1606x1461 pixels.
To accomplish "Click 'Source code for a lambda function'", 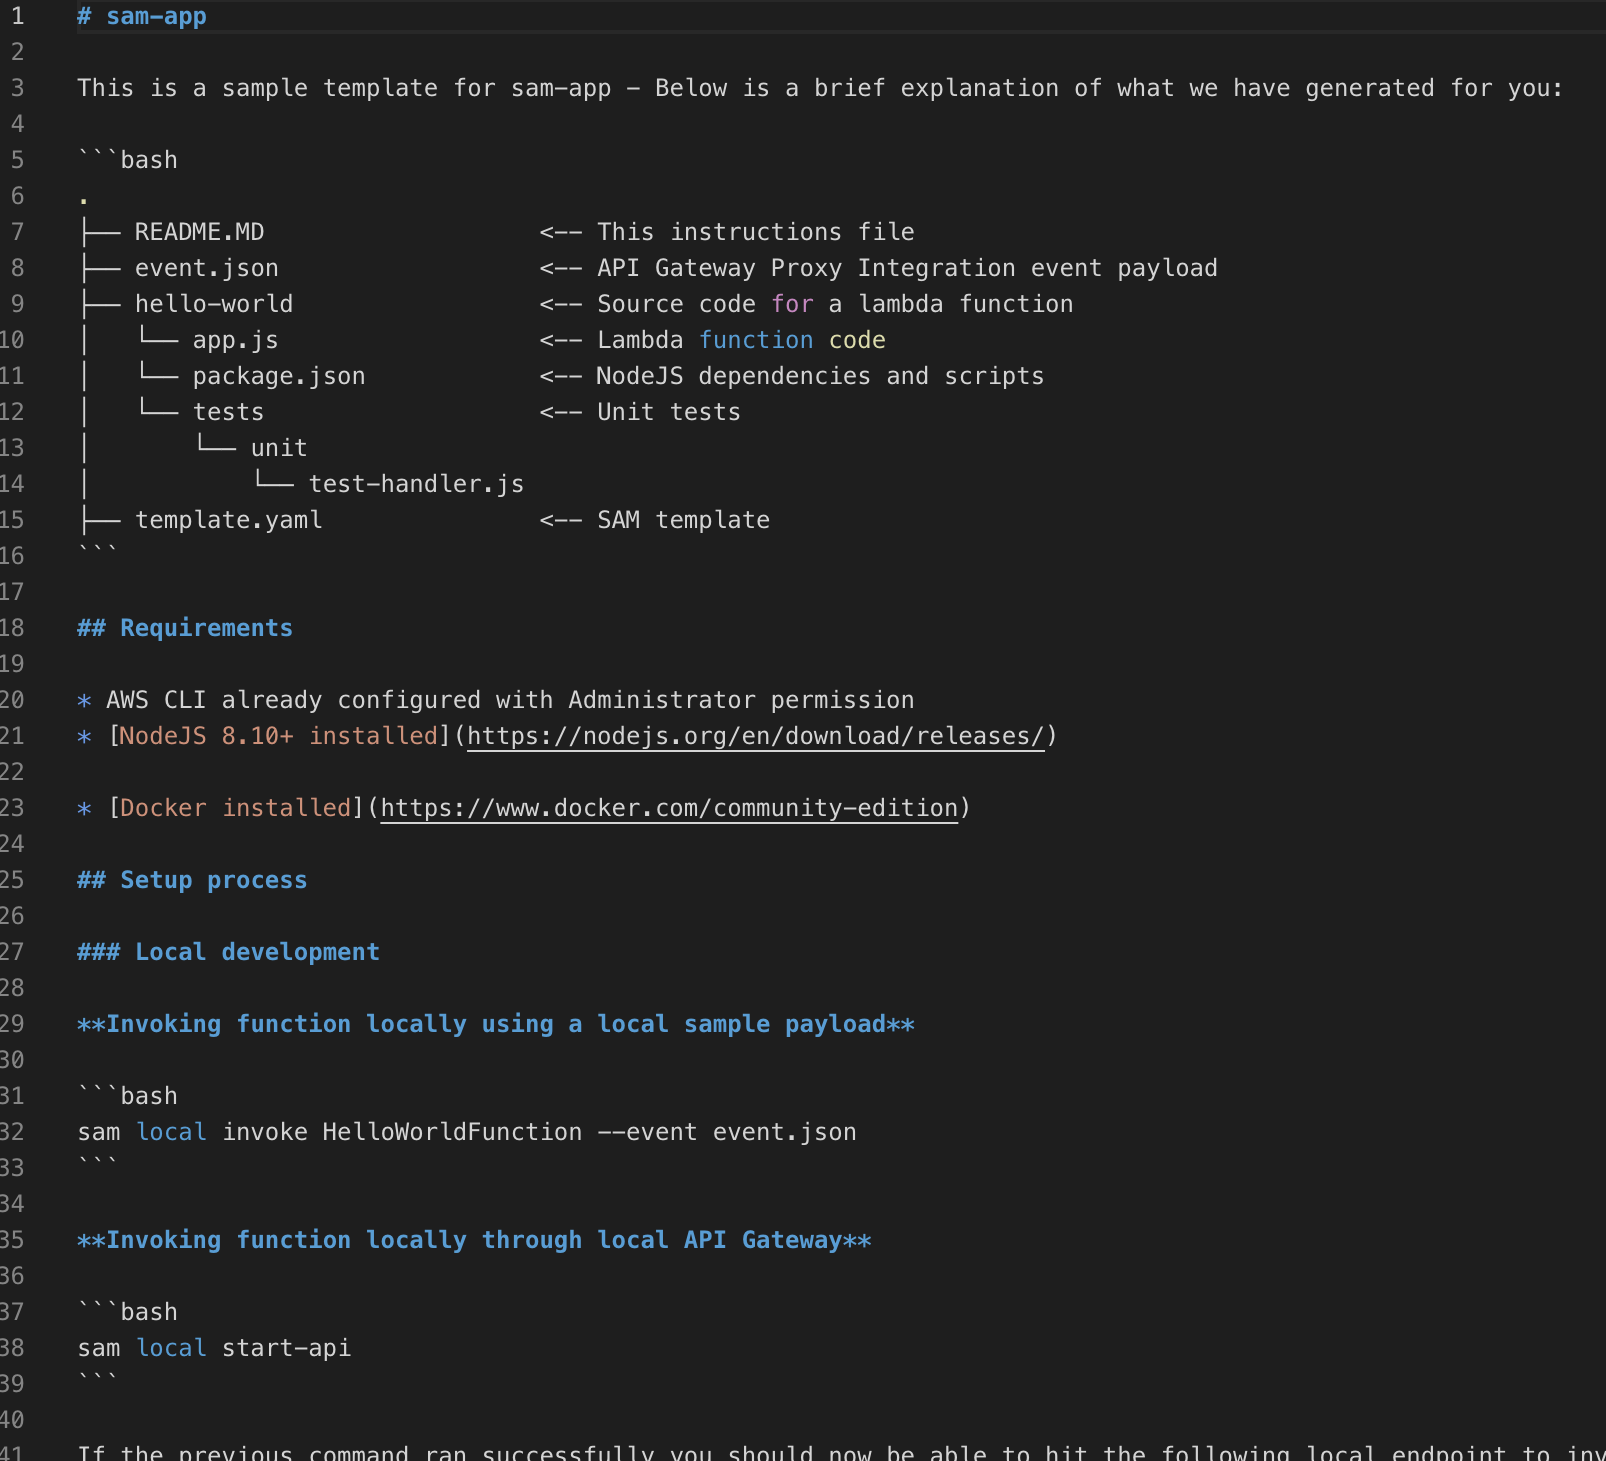I will click(835, 304).
